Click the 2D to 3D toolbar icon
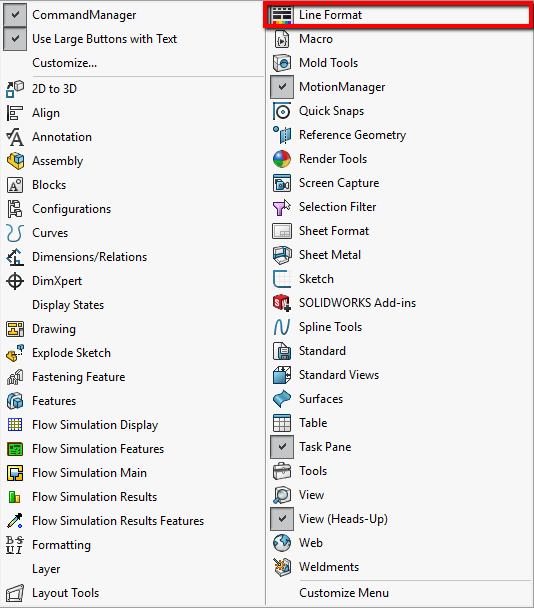534x608 pixels. [x=15, y=89]
